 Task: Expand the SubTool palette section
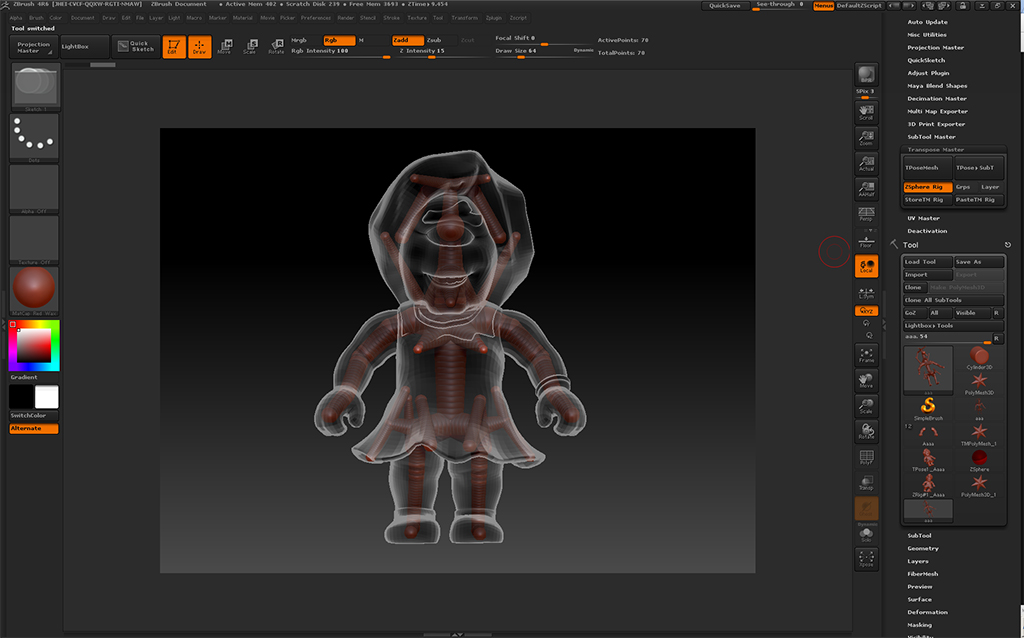pos(919,536)
